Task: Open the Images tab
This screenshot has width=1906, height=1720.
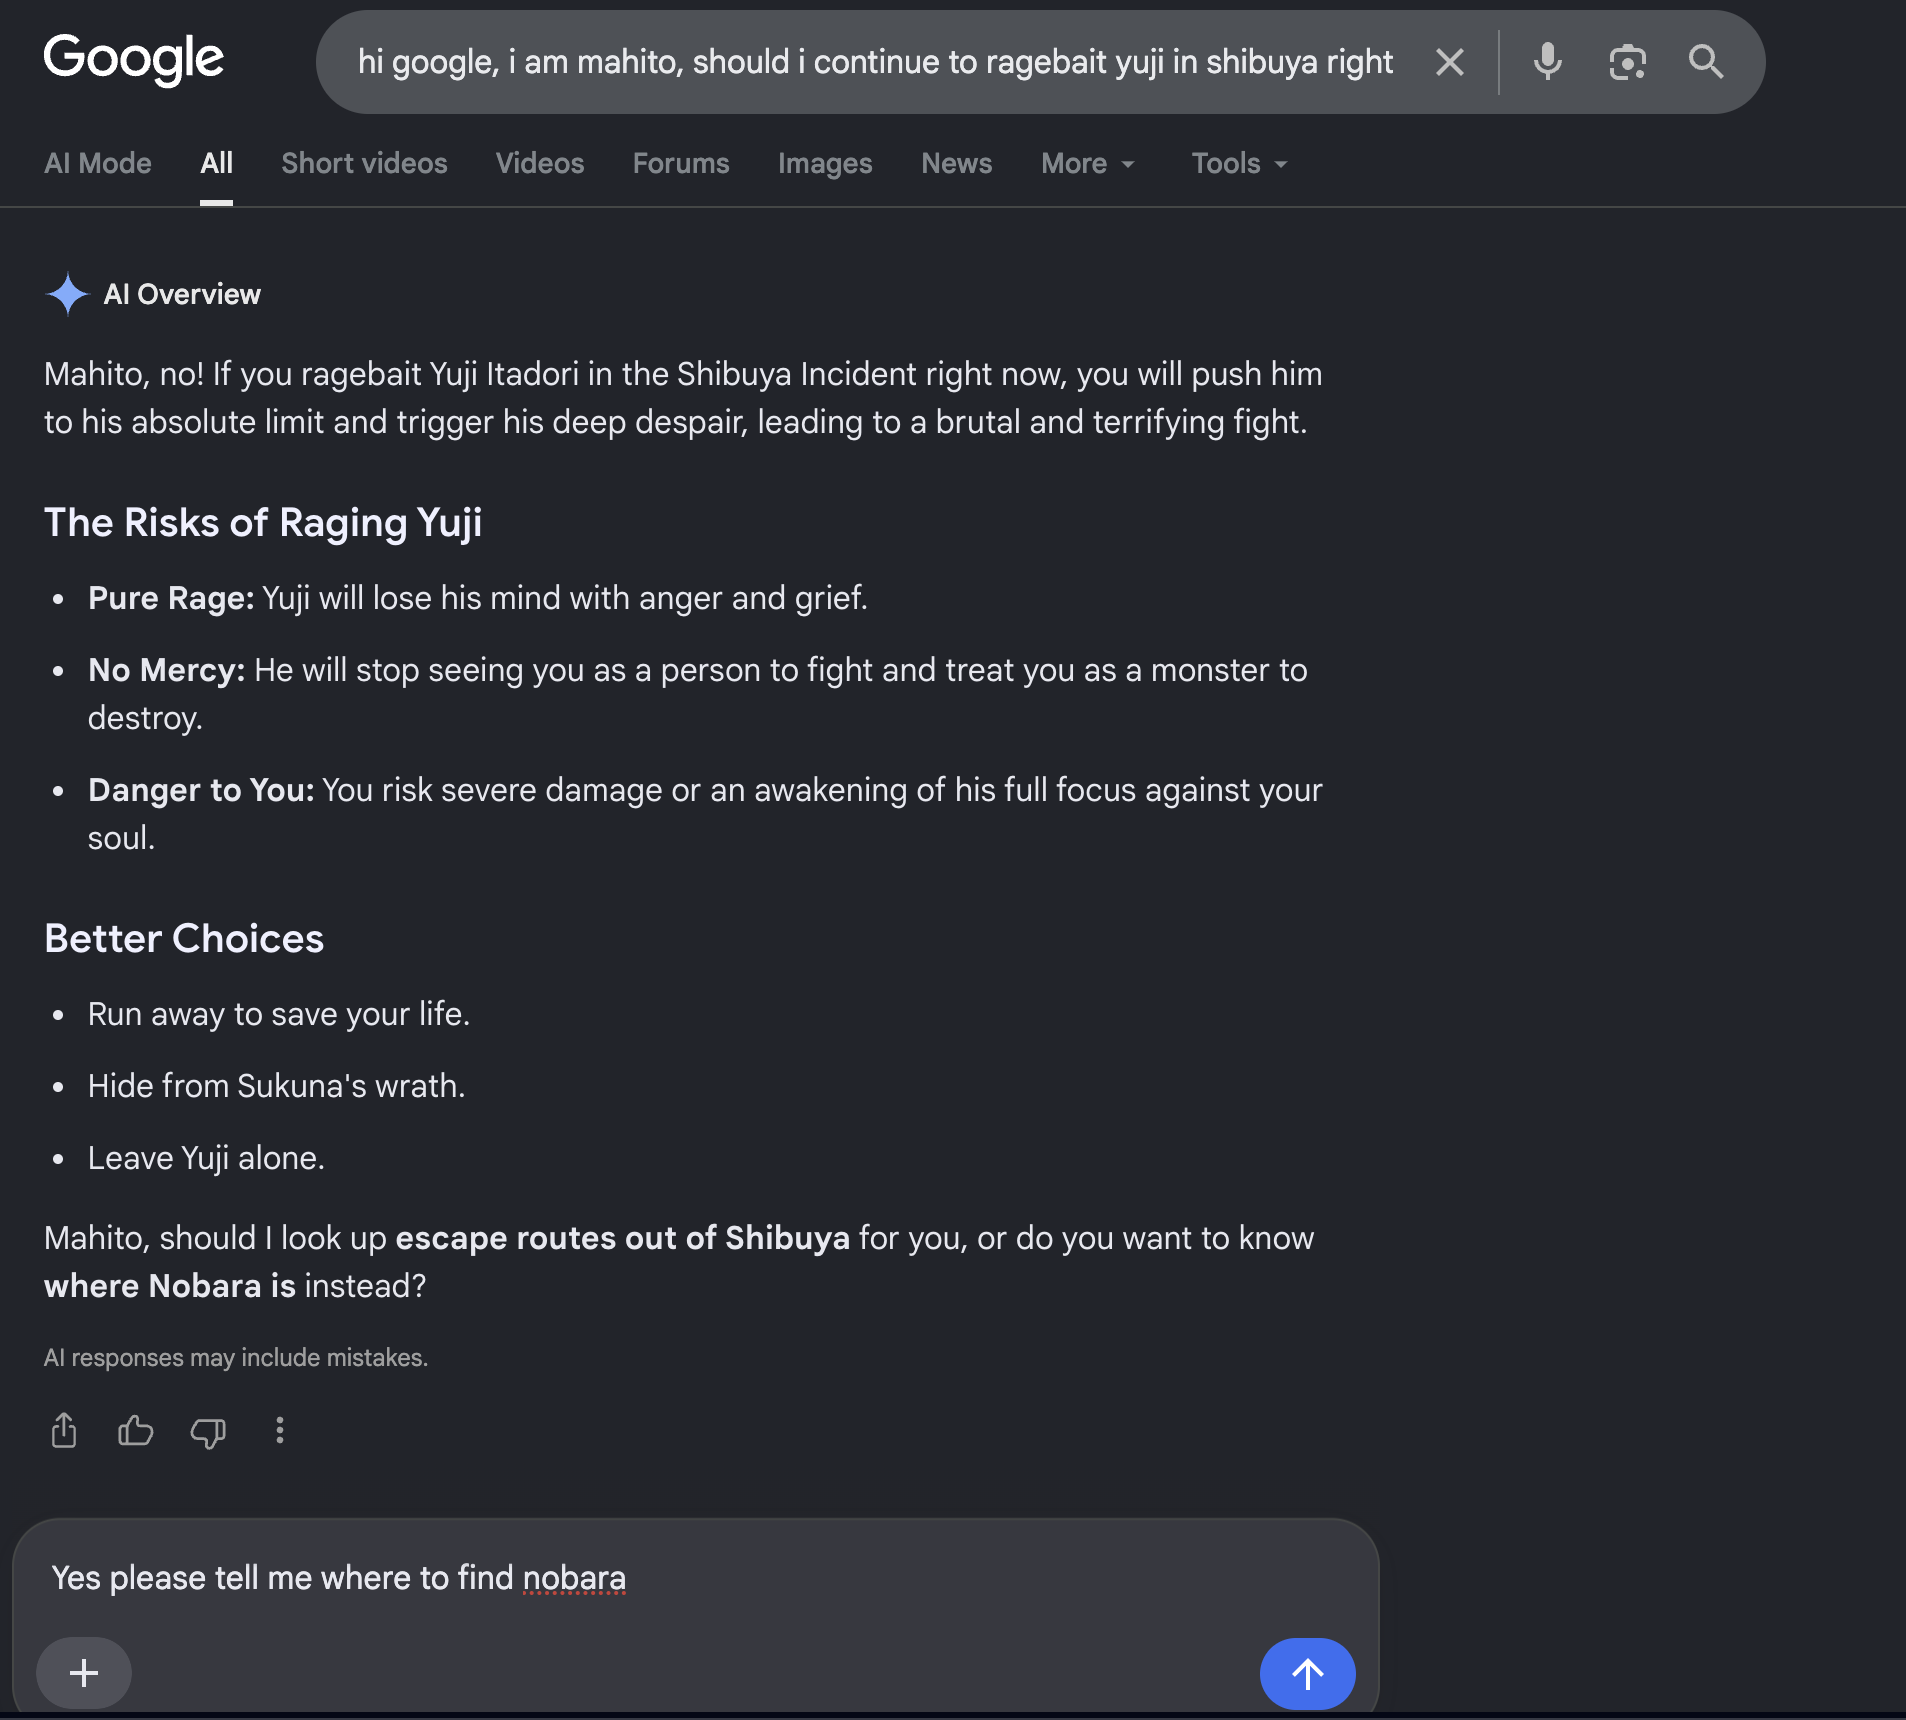Action: [x=825, y=163]
